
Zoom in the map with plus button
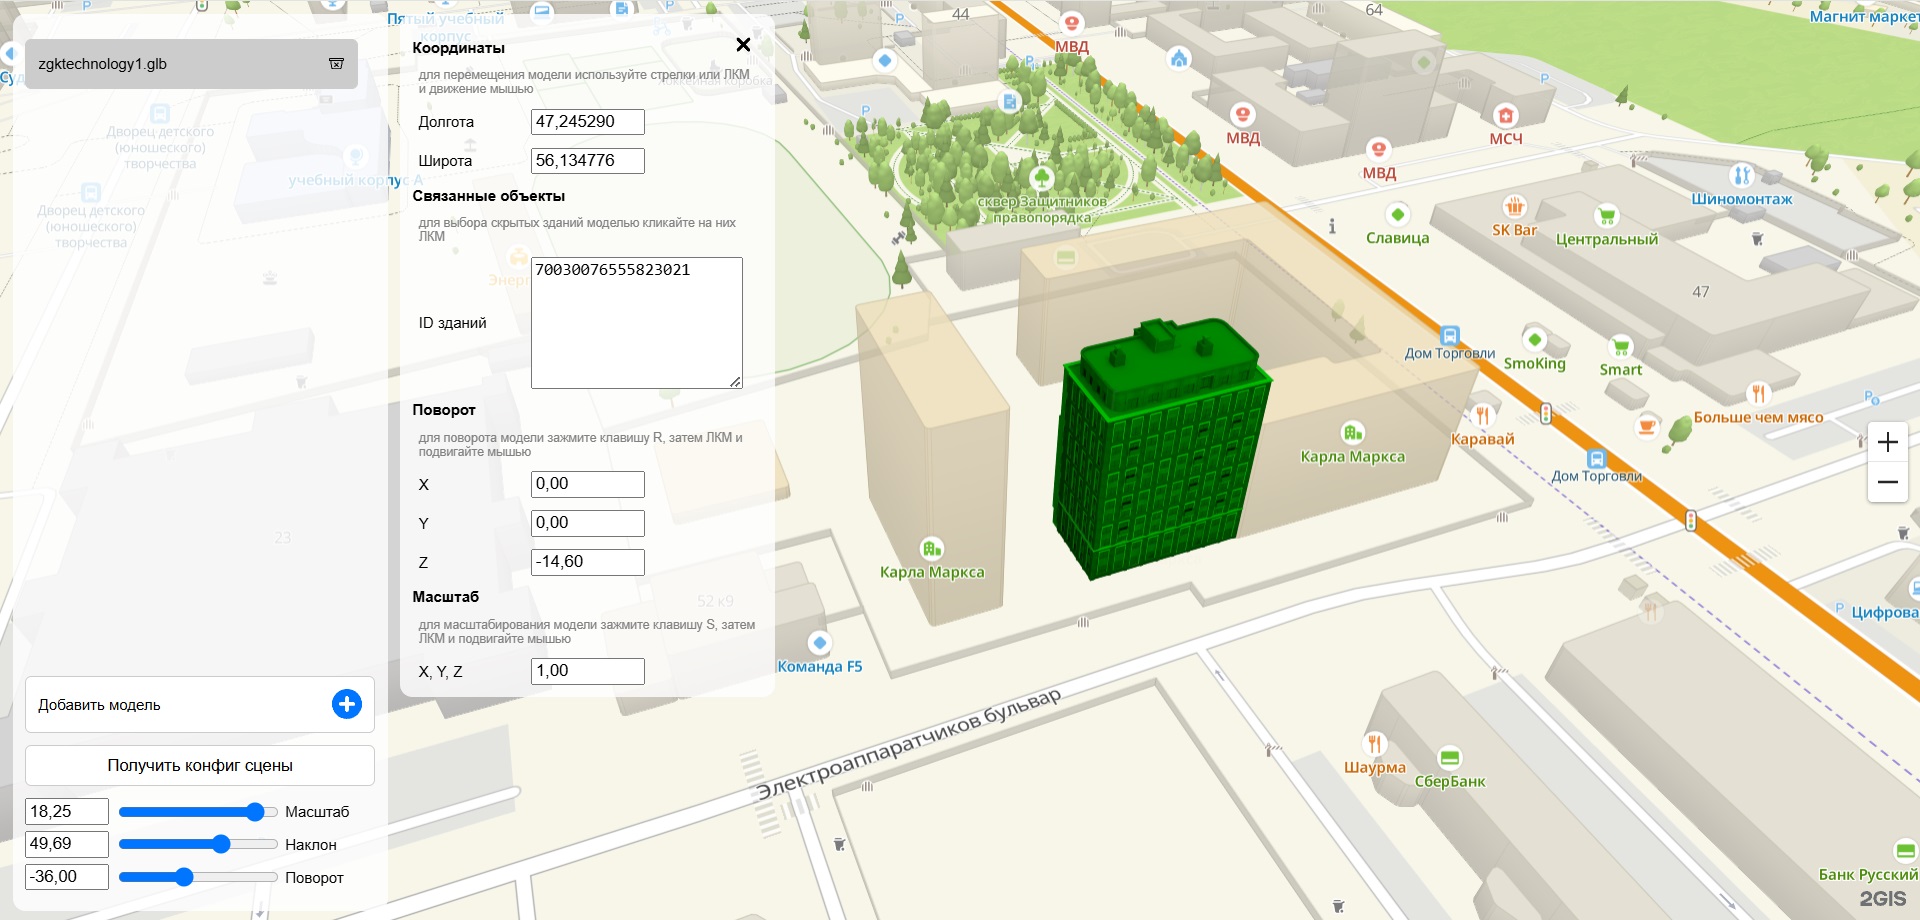pos(1887,442)
